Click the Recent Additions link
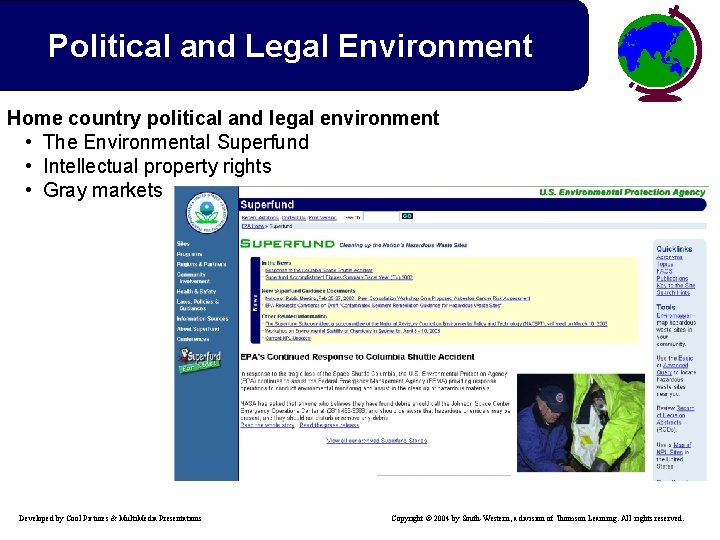720x540 pixels. [x=260, y=218]
